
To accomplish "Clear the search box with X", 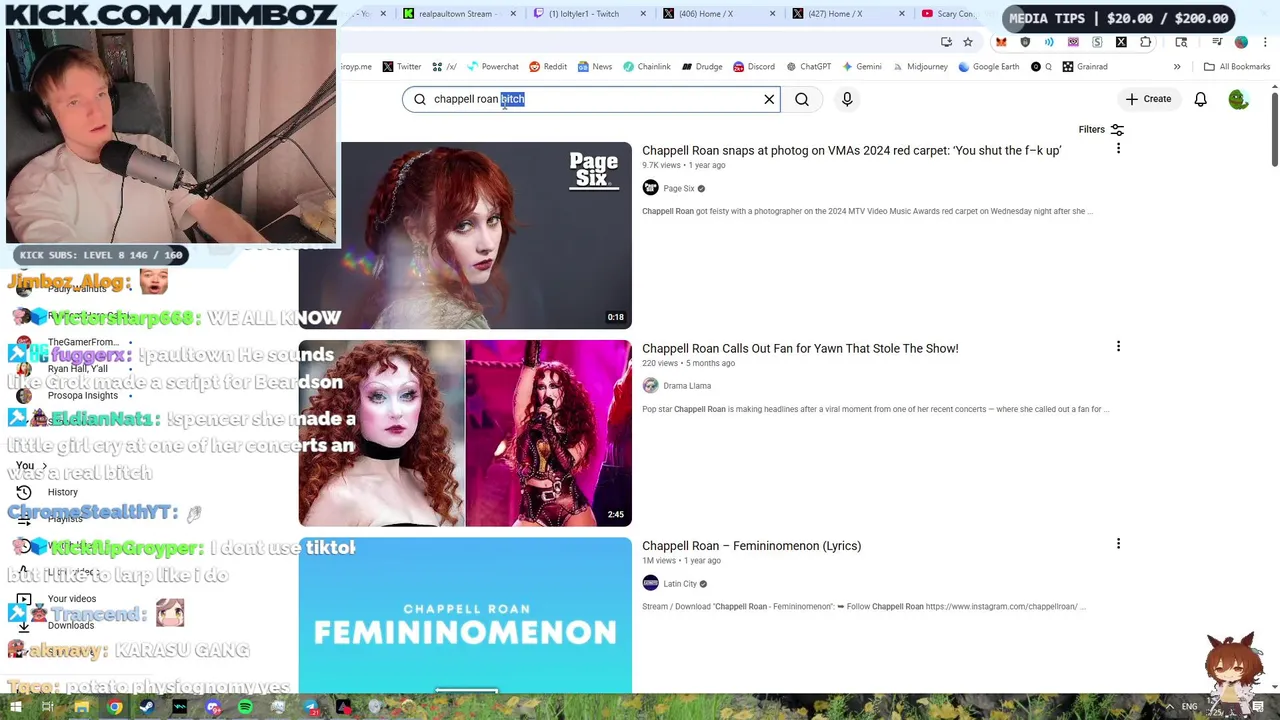I will click(769, 99).
